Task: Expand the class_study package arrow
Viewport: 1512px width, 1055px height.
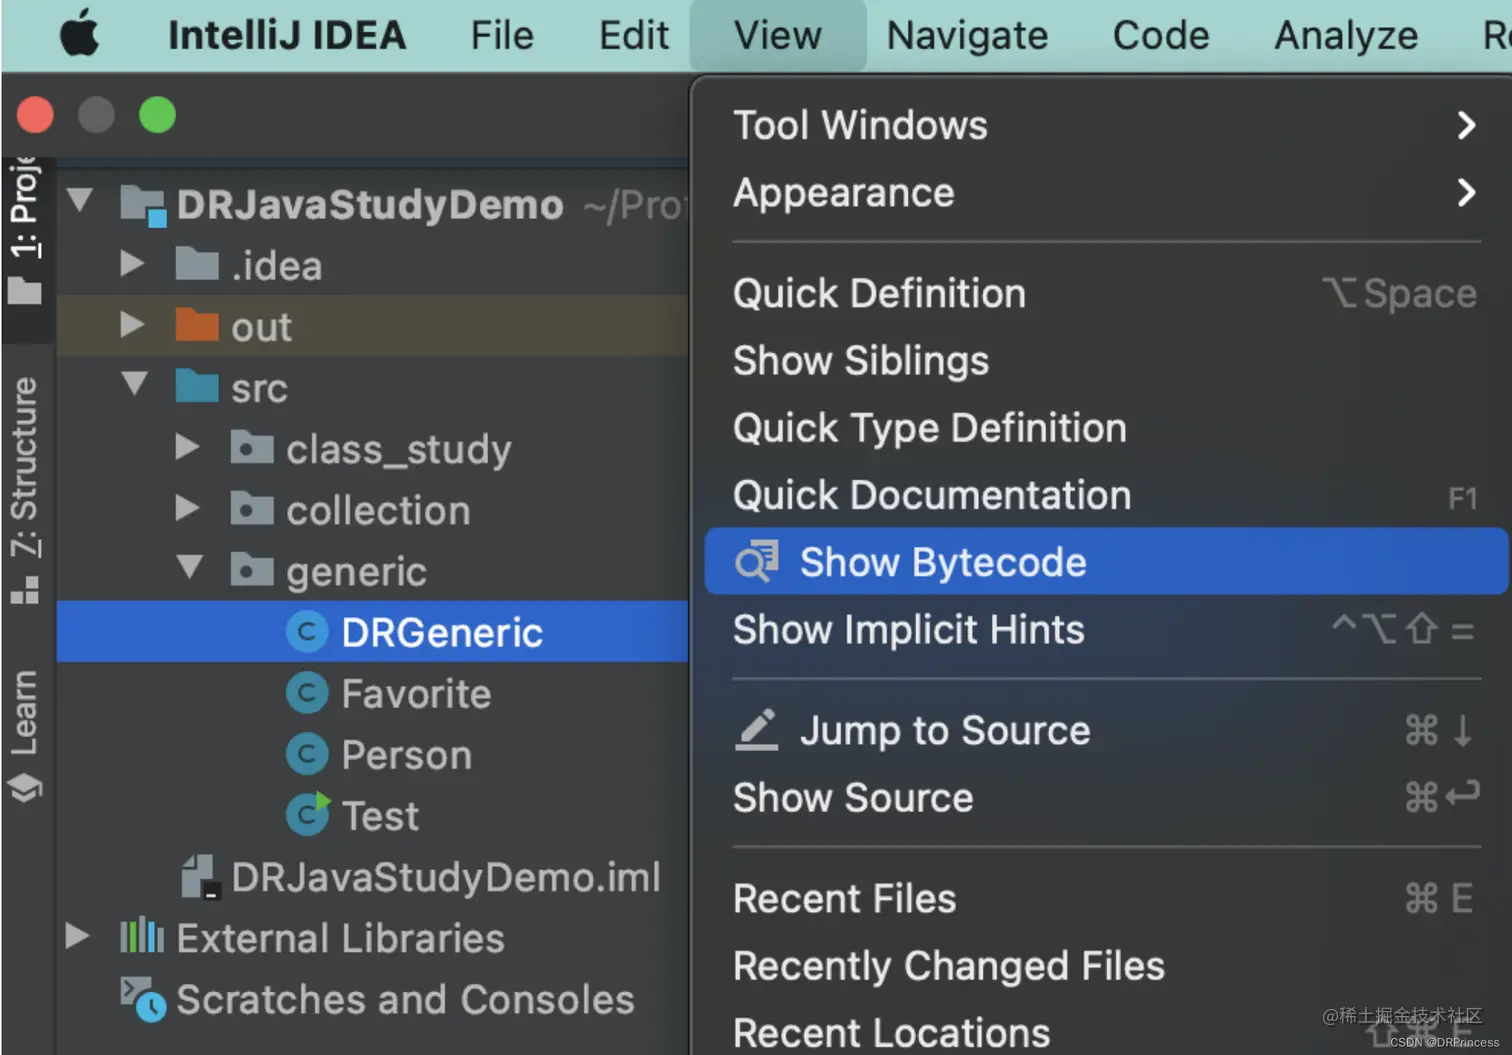Action: click(187, 447)
